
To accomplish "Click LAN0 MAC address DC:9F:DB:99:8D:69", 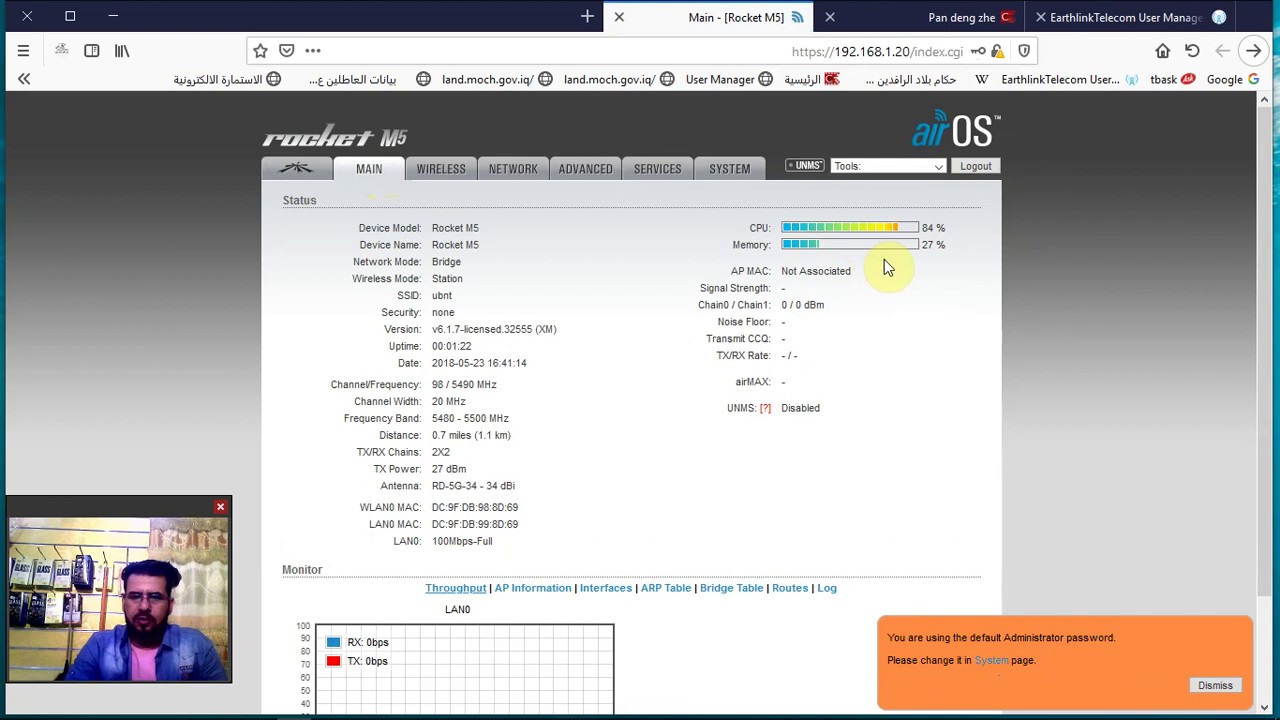I will (x=475, y=524).
